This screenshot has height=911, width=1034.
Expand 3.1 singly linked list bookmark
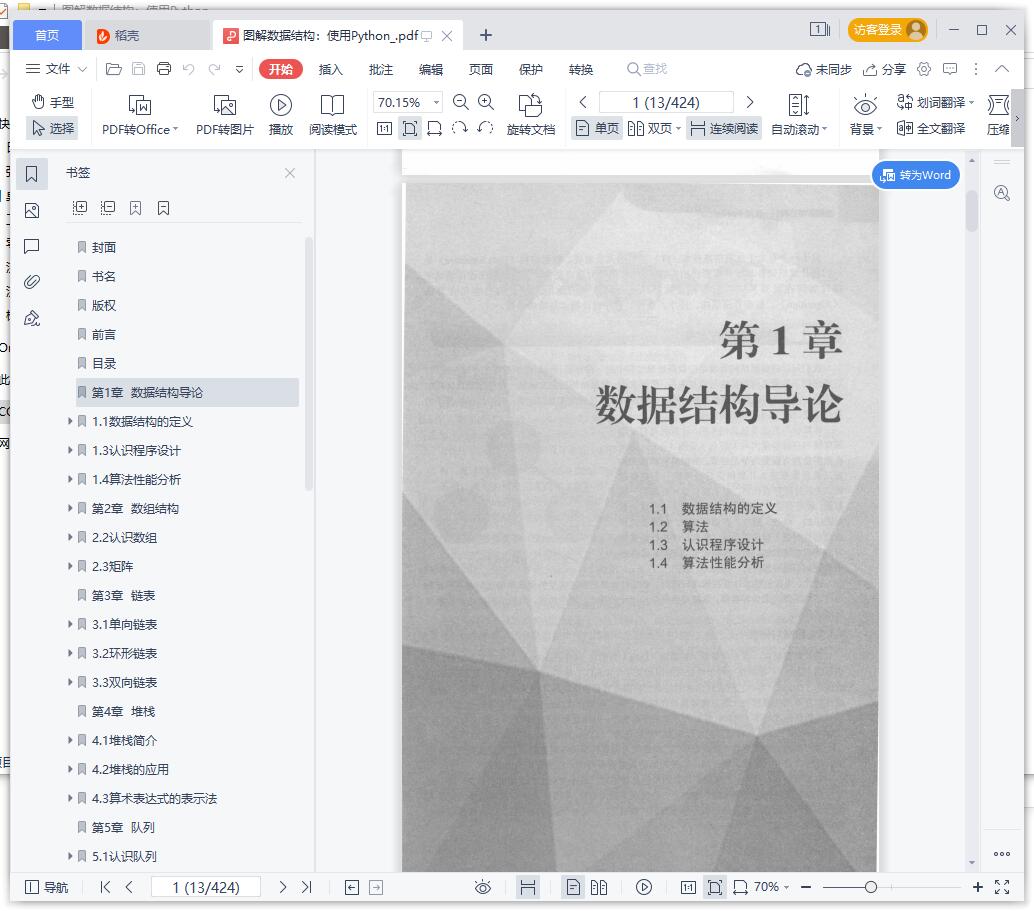pos(70,624)
